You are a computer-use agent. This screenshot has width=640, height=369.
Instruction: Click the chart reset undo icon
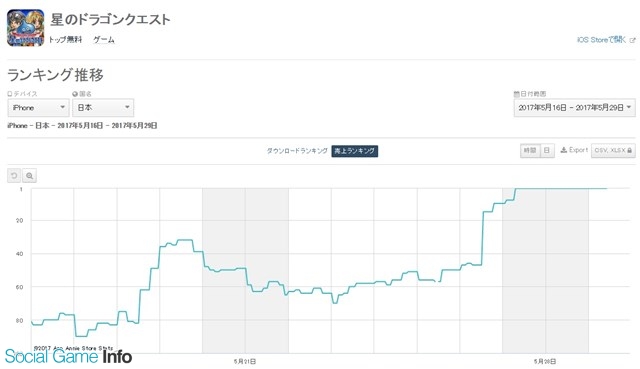click(x=14, y=176)
